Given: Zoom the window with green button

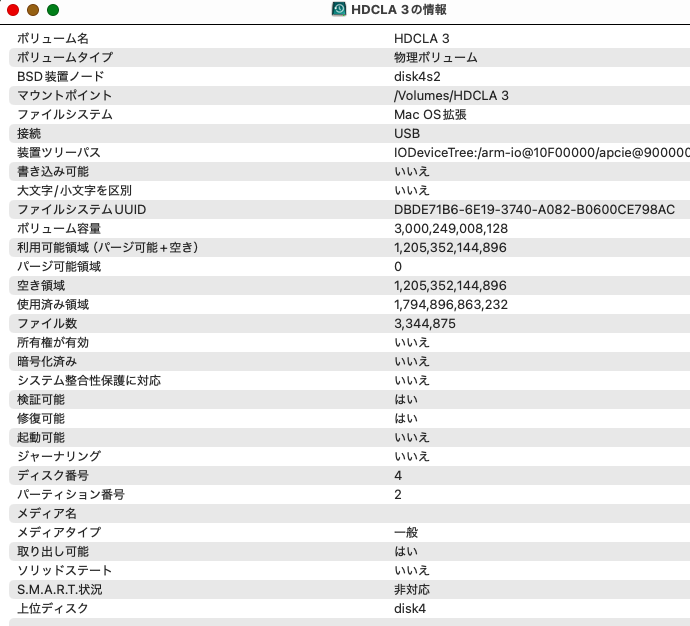Looking at the screenshot, I should 53,10.
